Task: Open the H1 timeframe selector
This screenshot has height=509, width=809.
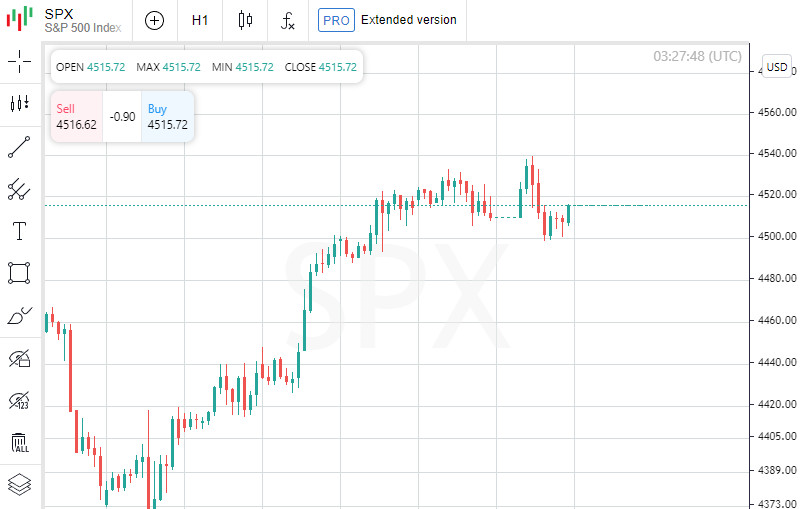Action: (x=200, y=20)
